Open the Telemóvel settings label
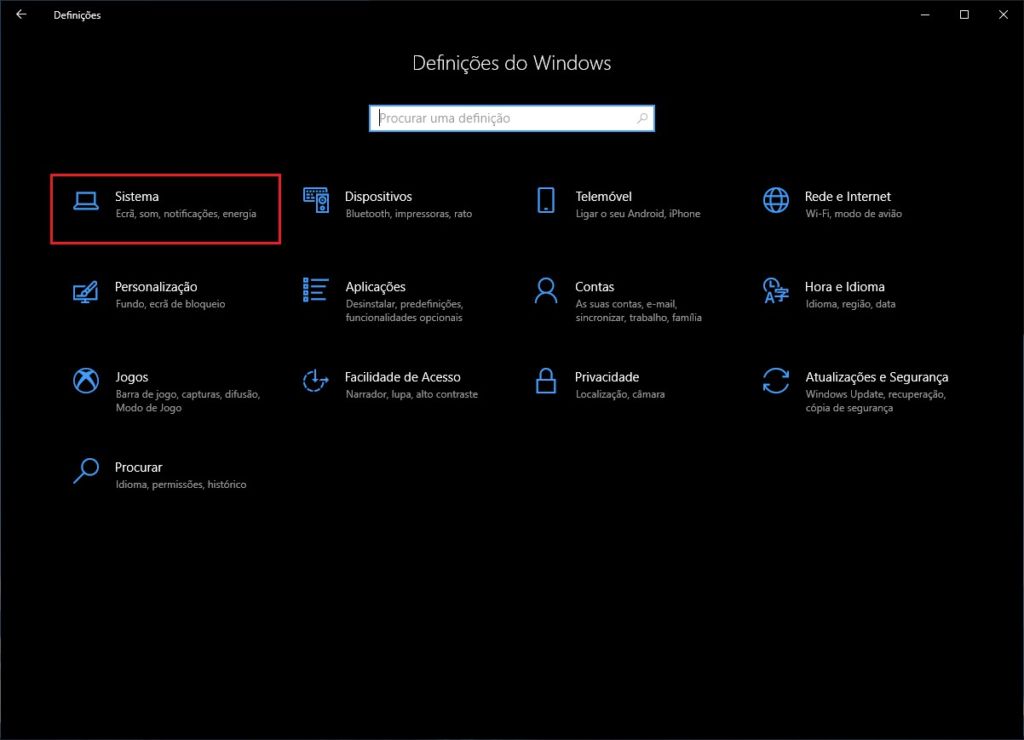Image resolution: width=1024 pixels, height=740 pixels. [603, 197]
